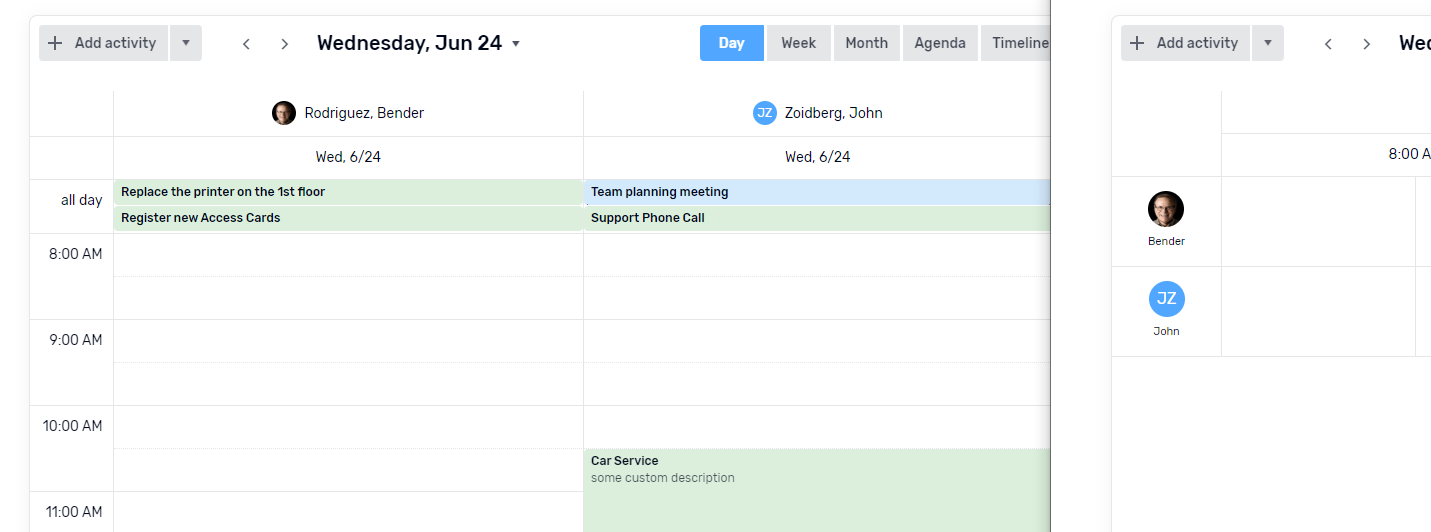Go to next period in right calendar
Screen dimensions: 1431x532
point(1367,44)
